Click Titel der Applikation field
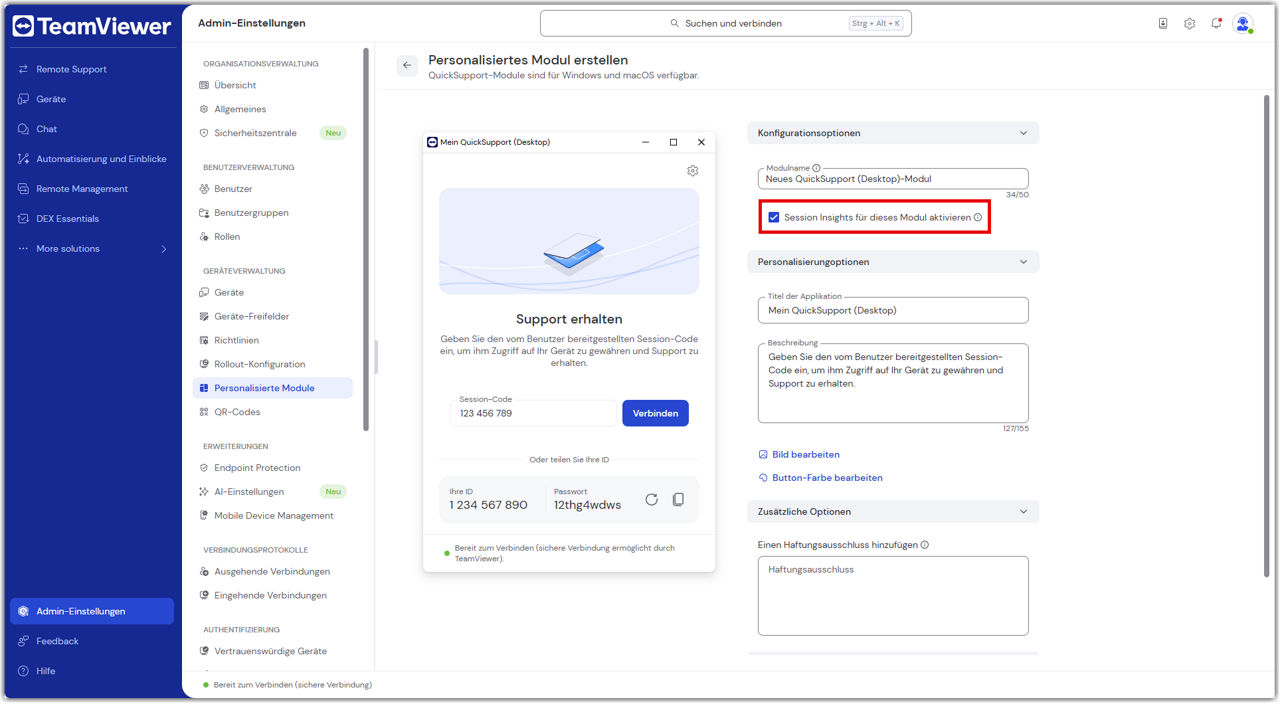 [893, 310]
